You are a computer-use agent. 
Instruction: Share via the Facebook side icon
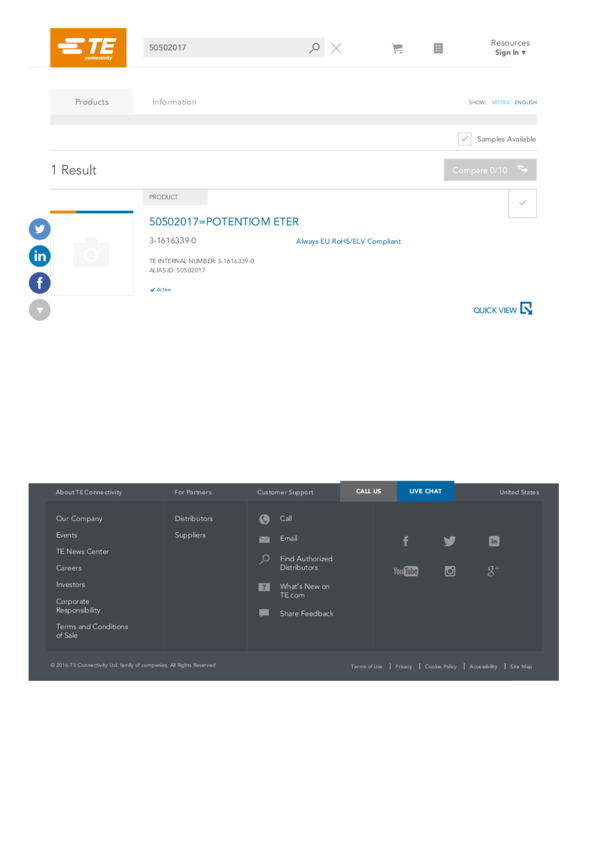point(40,283)
